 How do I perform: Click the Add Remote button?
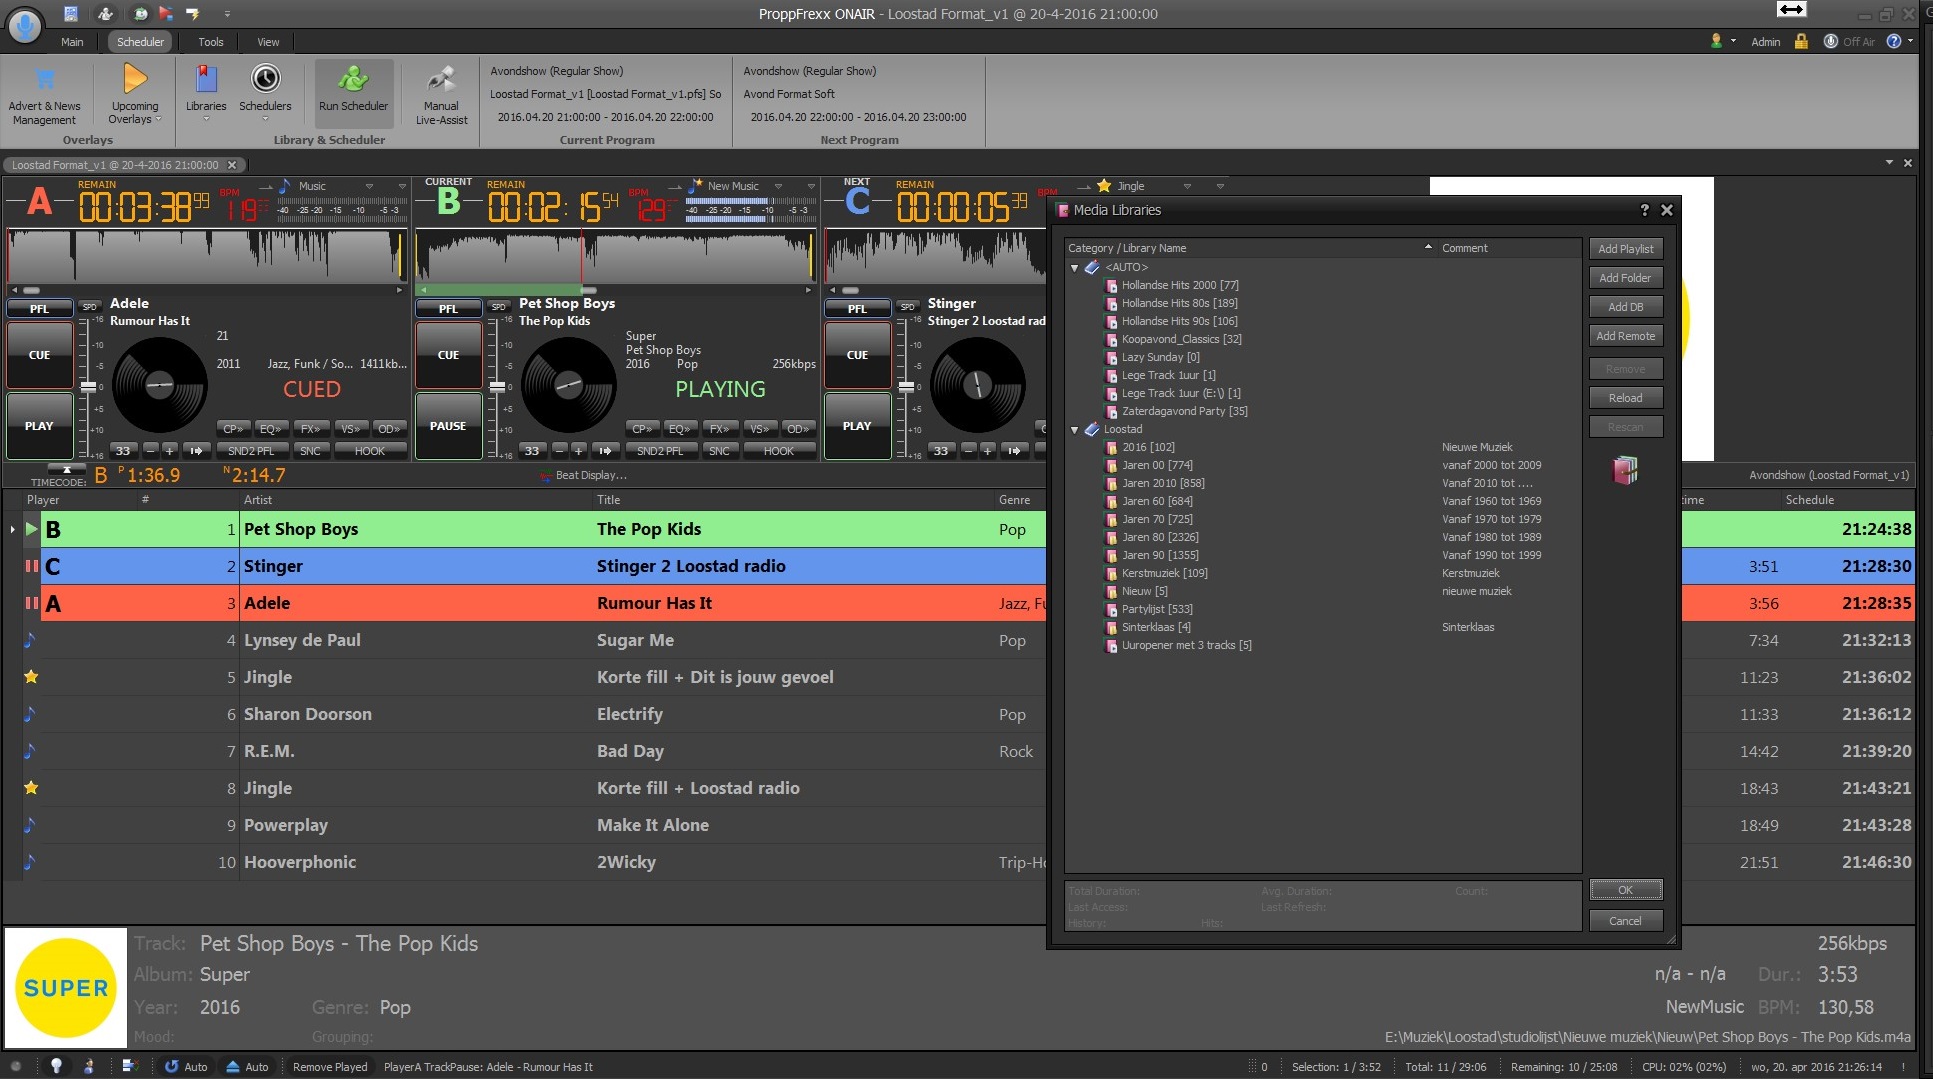pos(1626,336)
